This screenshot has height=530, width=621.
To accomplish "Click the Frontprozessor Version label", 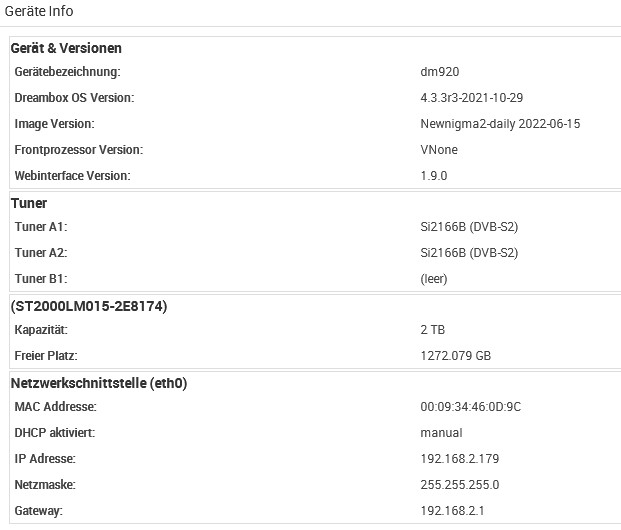I will click(x=79, y=150).
